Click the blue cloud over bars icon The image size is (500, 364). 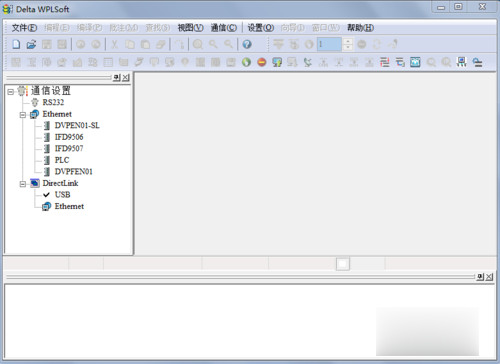477,62
